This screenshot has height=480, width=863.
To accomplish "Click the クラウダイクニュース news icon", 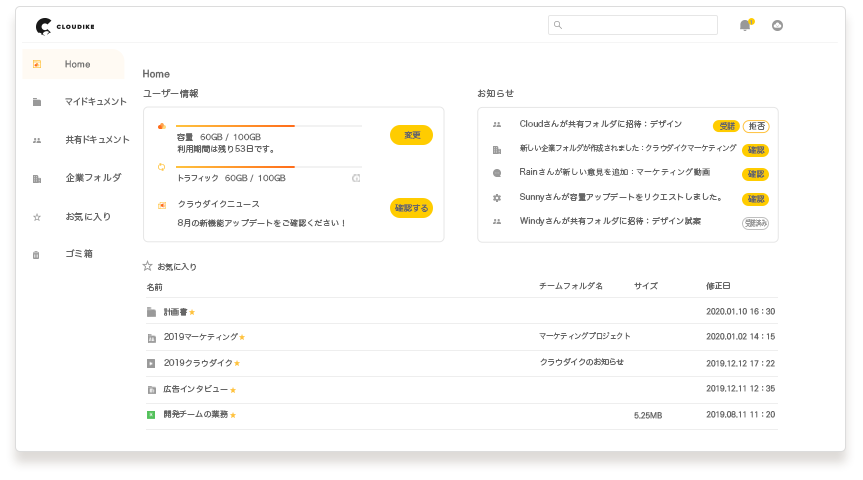I will pyautogui.click(x=162, y=205).
